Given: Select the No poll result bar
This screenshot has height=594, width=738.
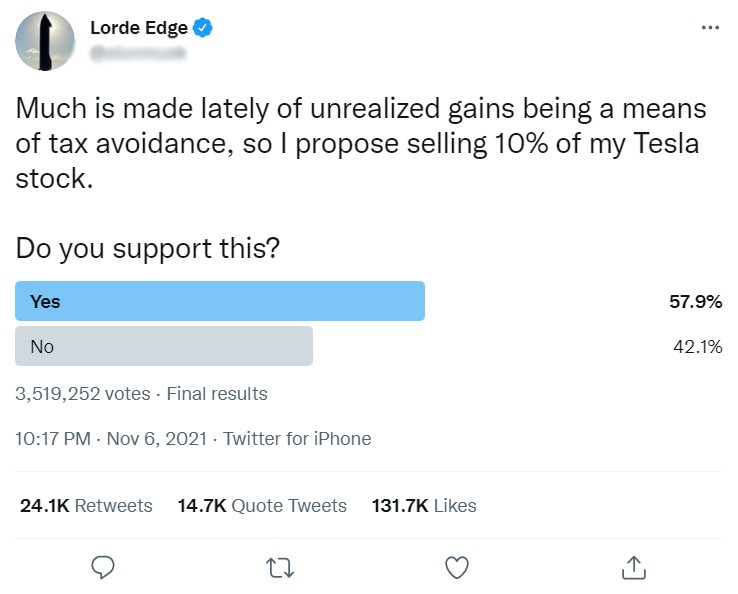Looking at the screenshot, I should click(164, 346).
